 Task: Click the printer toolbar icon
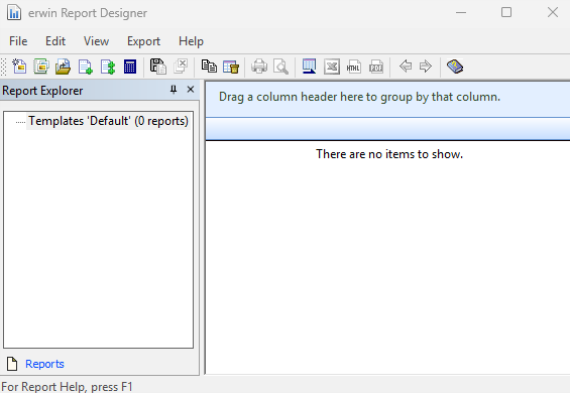click(259, 67)
